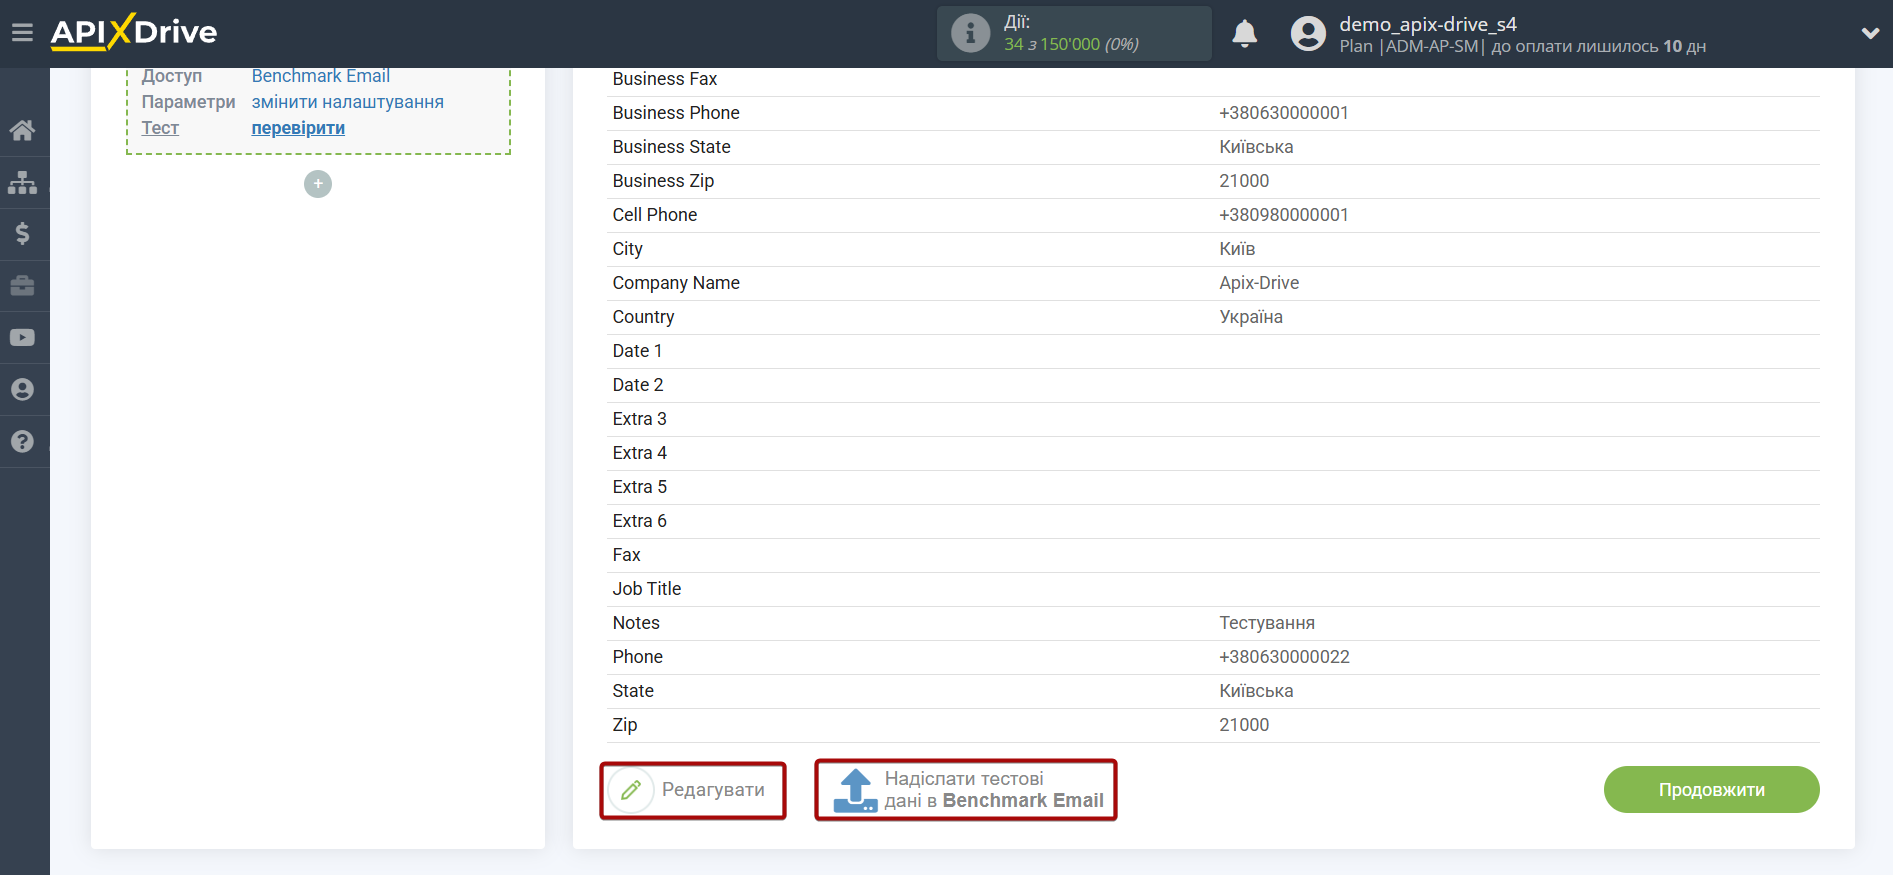Click the Business Fax row label
This screenshot has width=1893, height=875.
coord(665,79)
